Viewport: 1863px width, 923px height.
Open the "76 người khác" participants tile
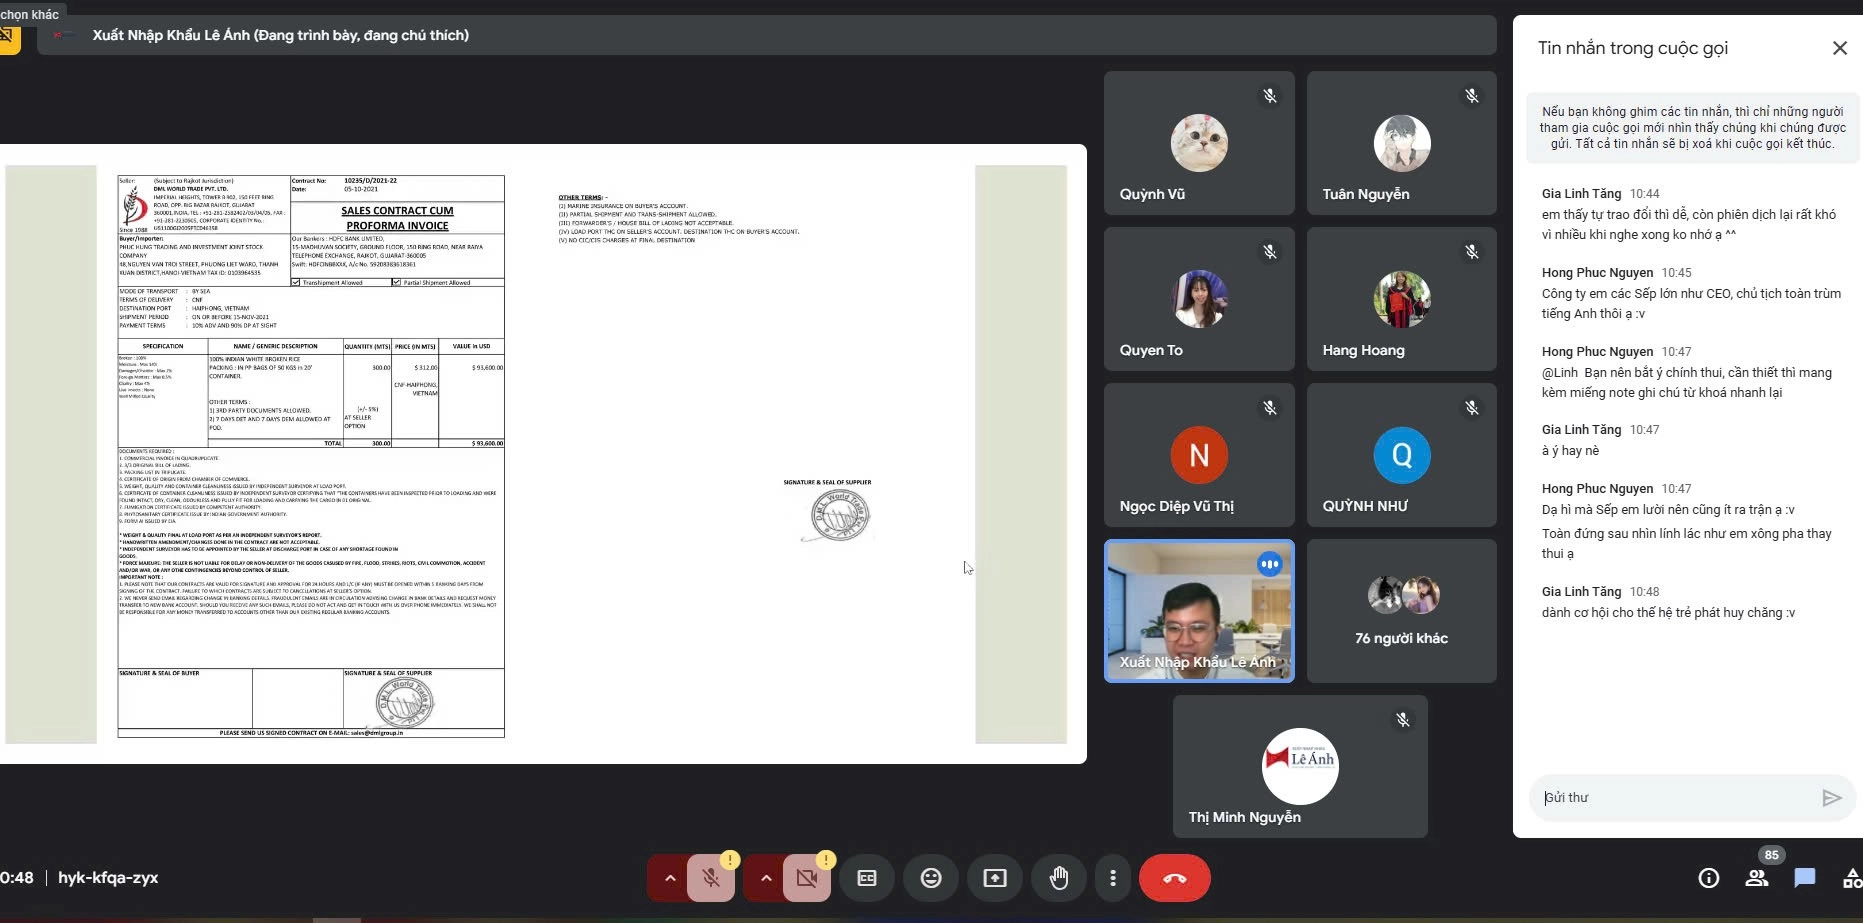coord(1401,611)
